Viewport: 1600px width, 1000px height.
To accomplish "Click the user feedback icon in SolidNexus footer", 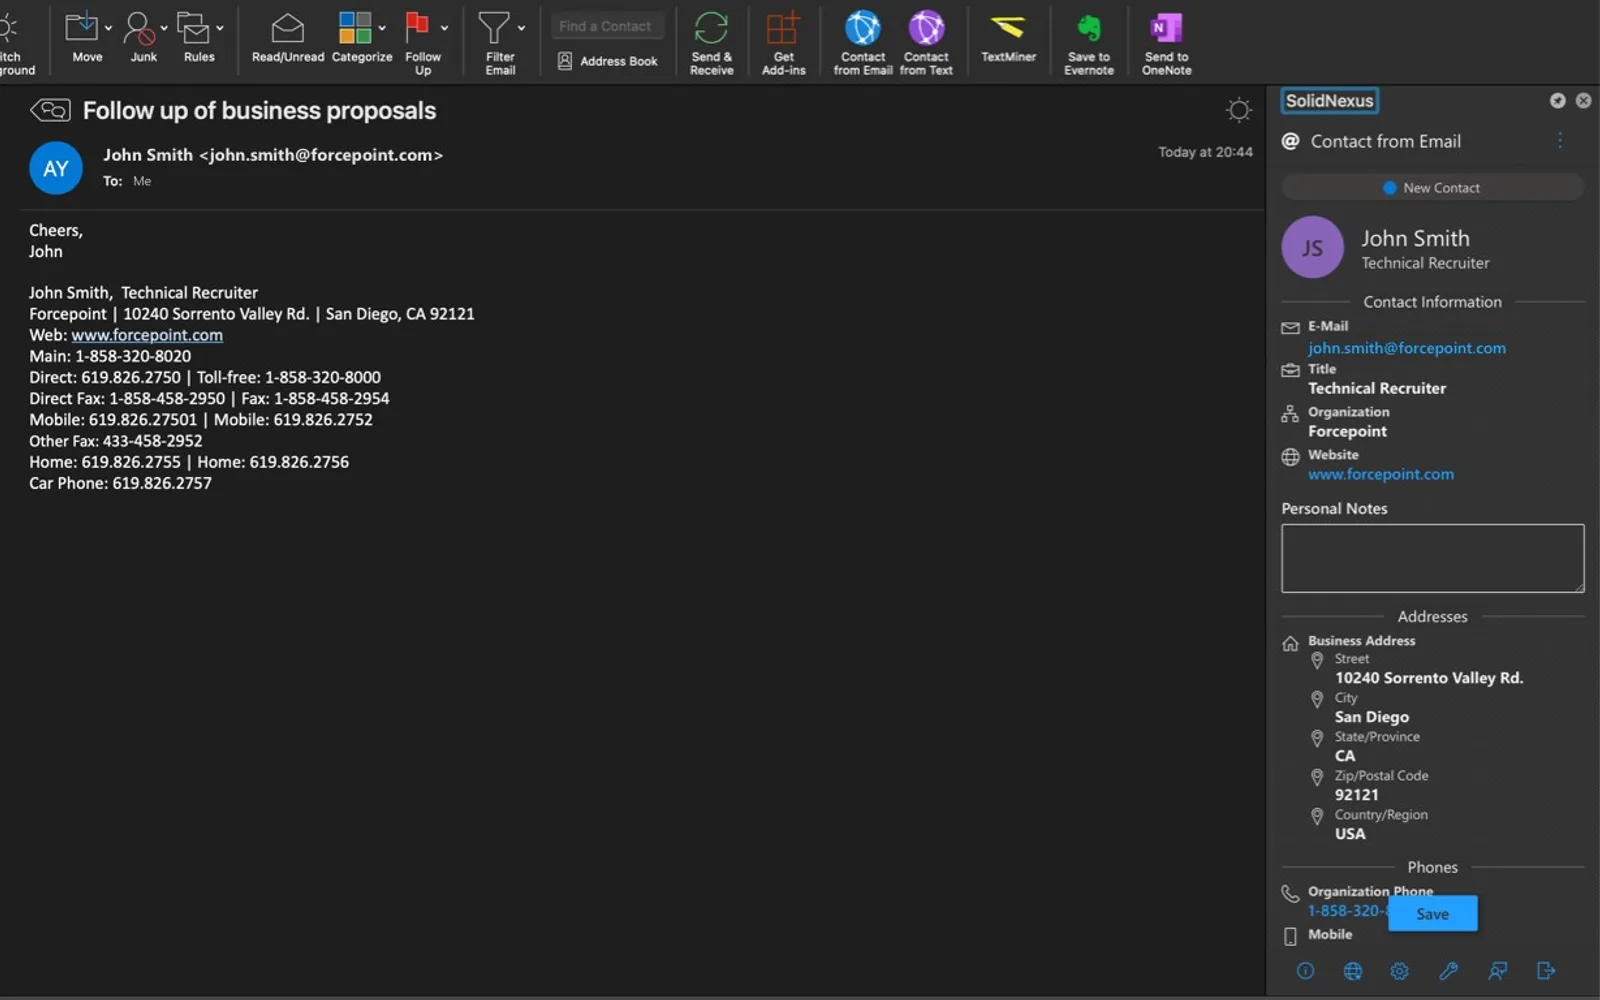I will click(x=1497, y=971).
